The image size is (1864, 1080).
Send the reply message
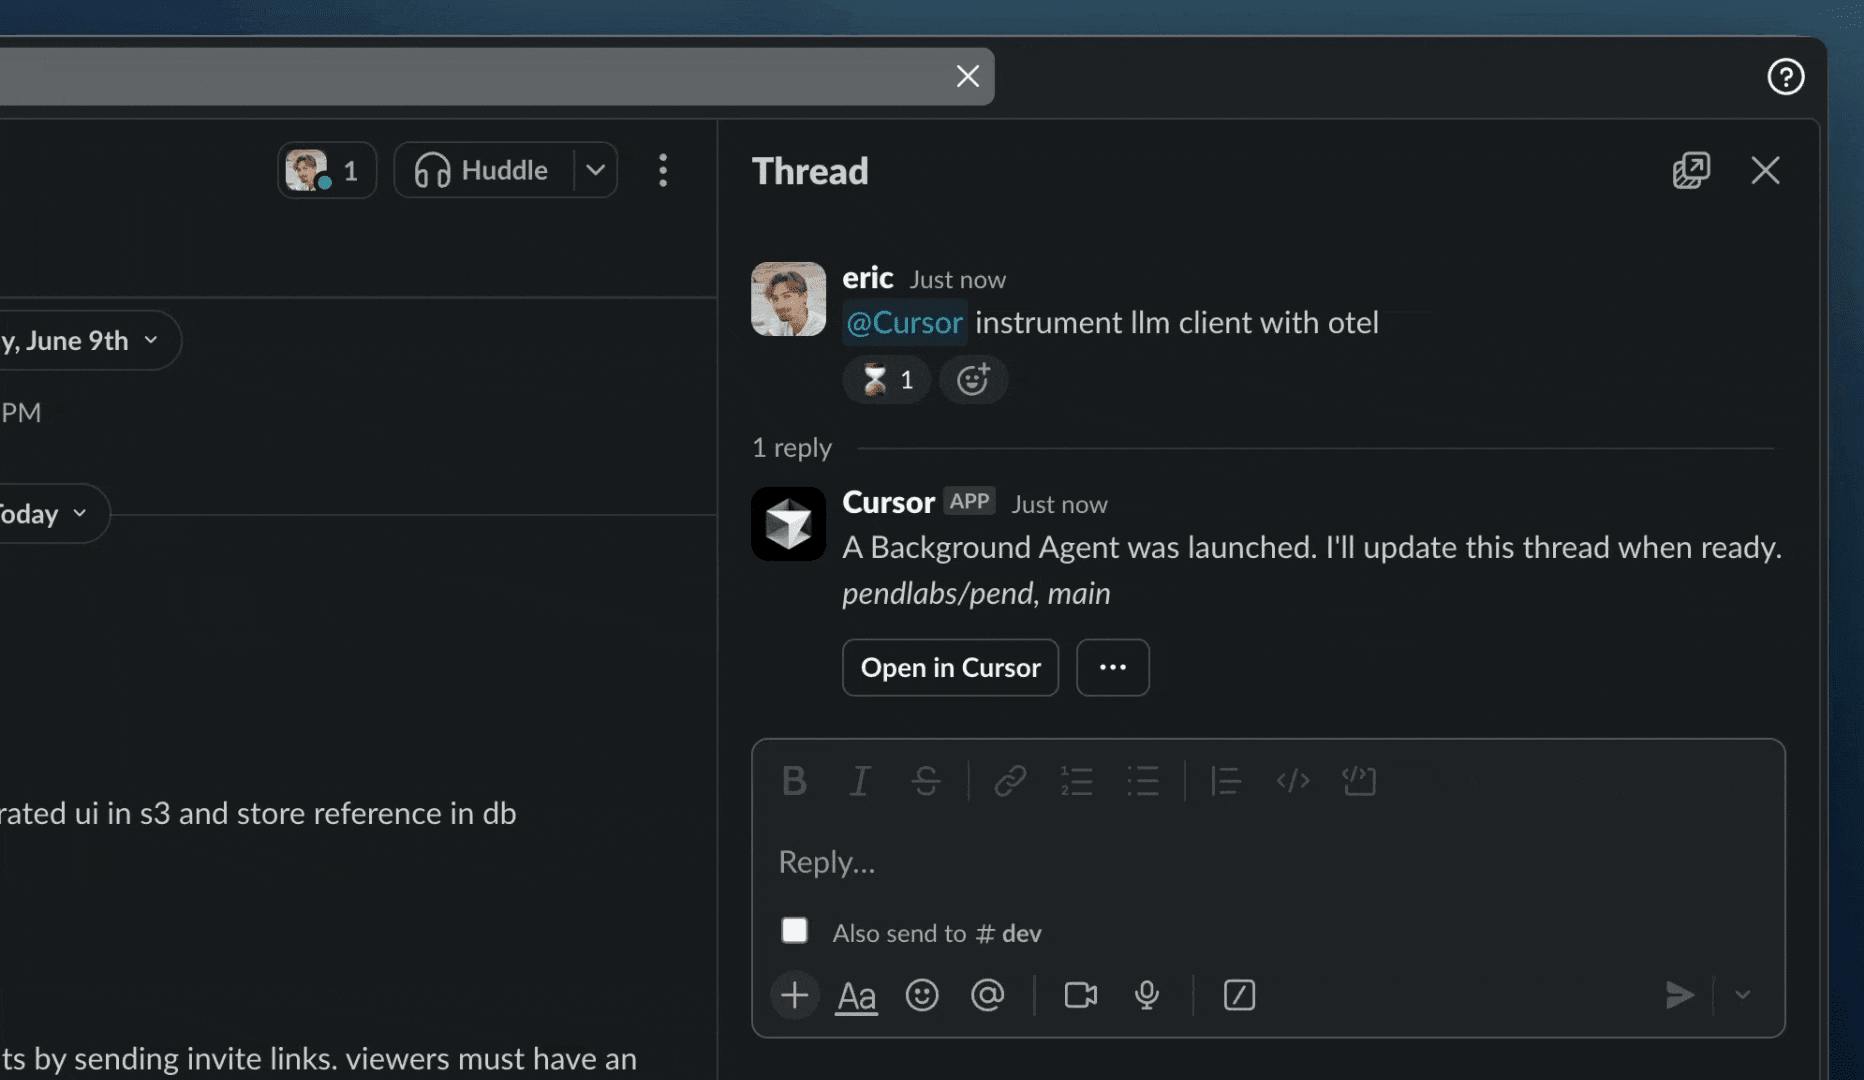[x=1679, y=995]
